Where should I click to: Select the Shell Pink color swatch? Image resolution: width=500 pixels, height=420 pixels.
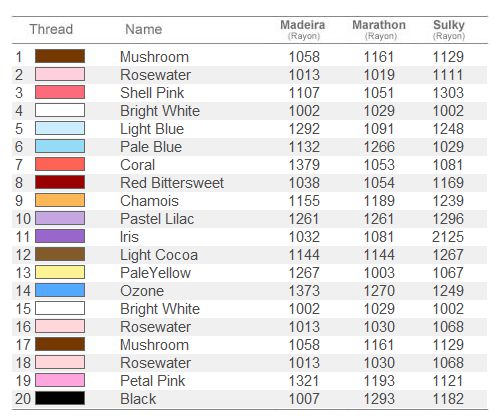click(x=60, y=92)
